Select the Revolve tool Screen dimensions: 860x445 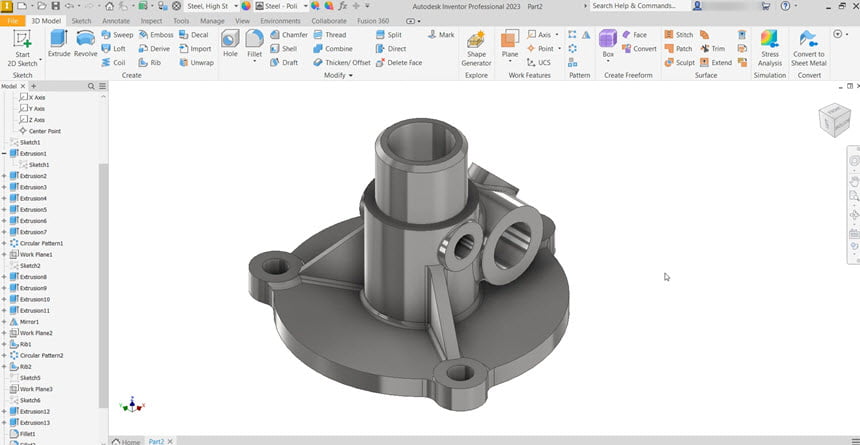pyautogui.click(x=86, y=44)
